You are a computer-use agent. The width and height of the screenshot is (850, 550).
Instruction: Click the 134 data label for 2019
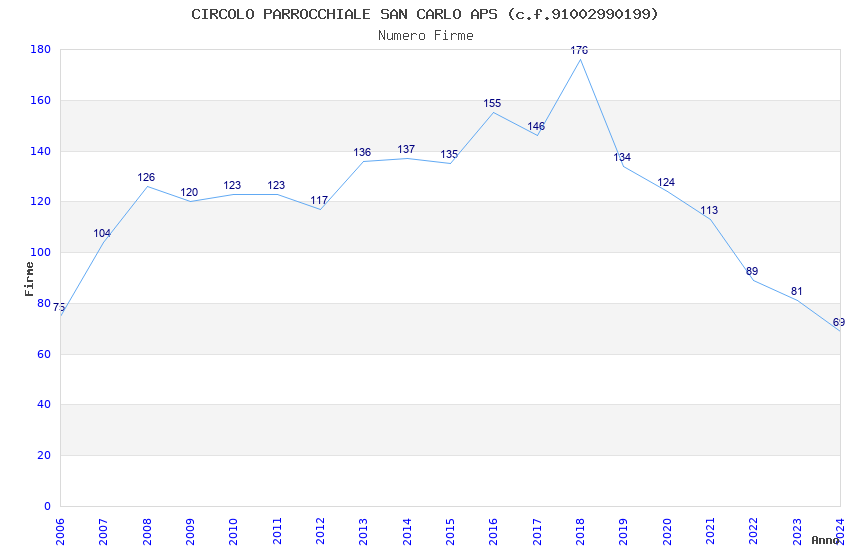pyautogui.click(x=622, y=157)
